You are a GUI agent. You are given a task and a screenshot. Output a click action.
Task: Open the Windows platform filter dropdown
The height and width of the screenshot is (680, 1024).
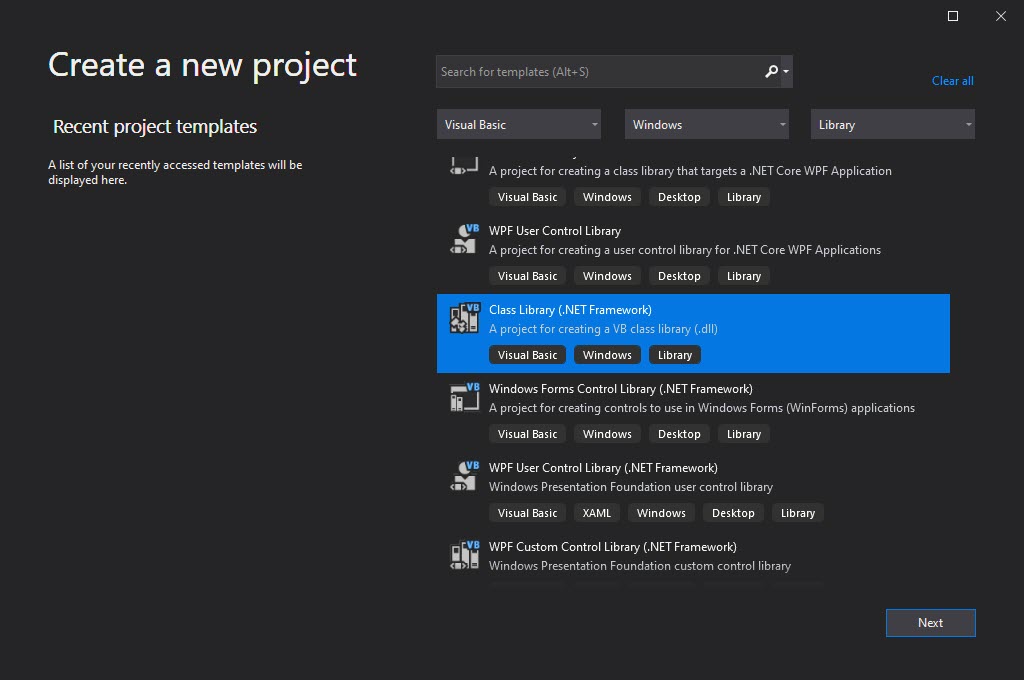(707, 124)
